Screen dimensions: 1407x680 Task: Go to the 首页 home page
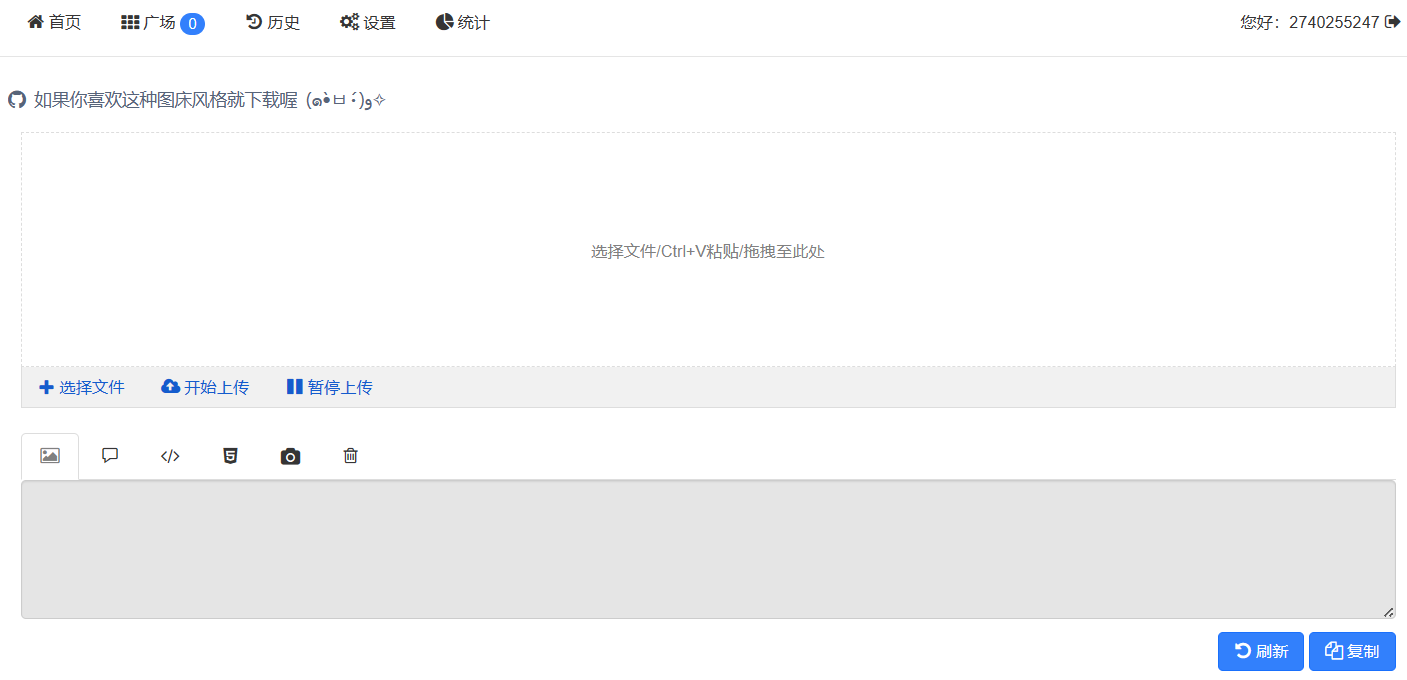point(54,22)
